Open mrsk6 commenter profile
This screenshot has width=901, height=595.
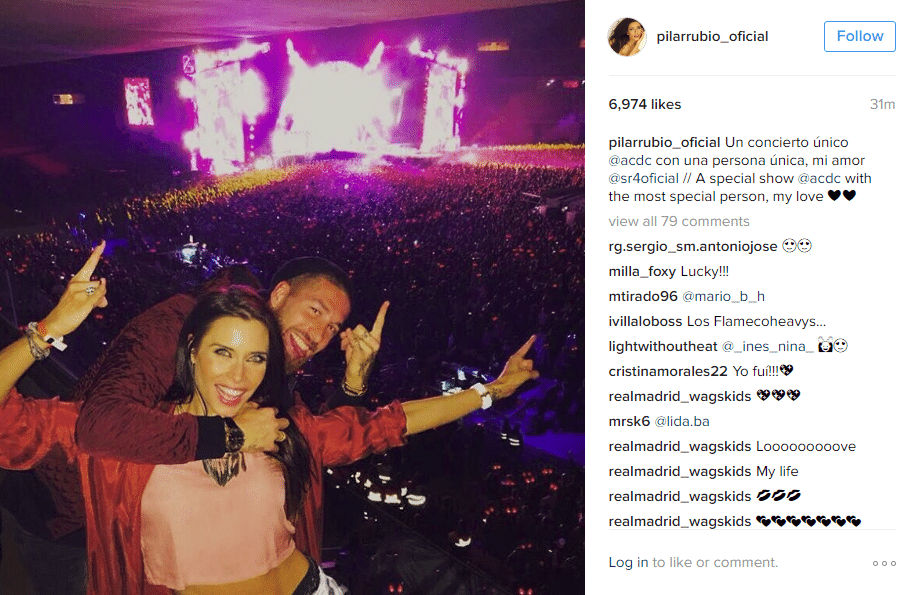pos(629,421)
